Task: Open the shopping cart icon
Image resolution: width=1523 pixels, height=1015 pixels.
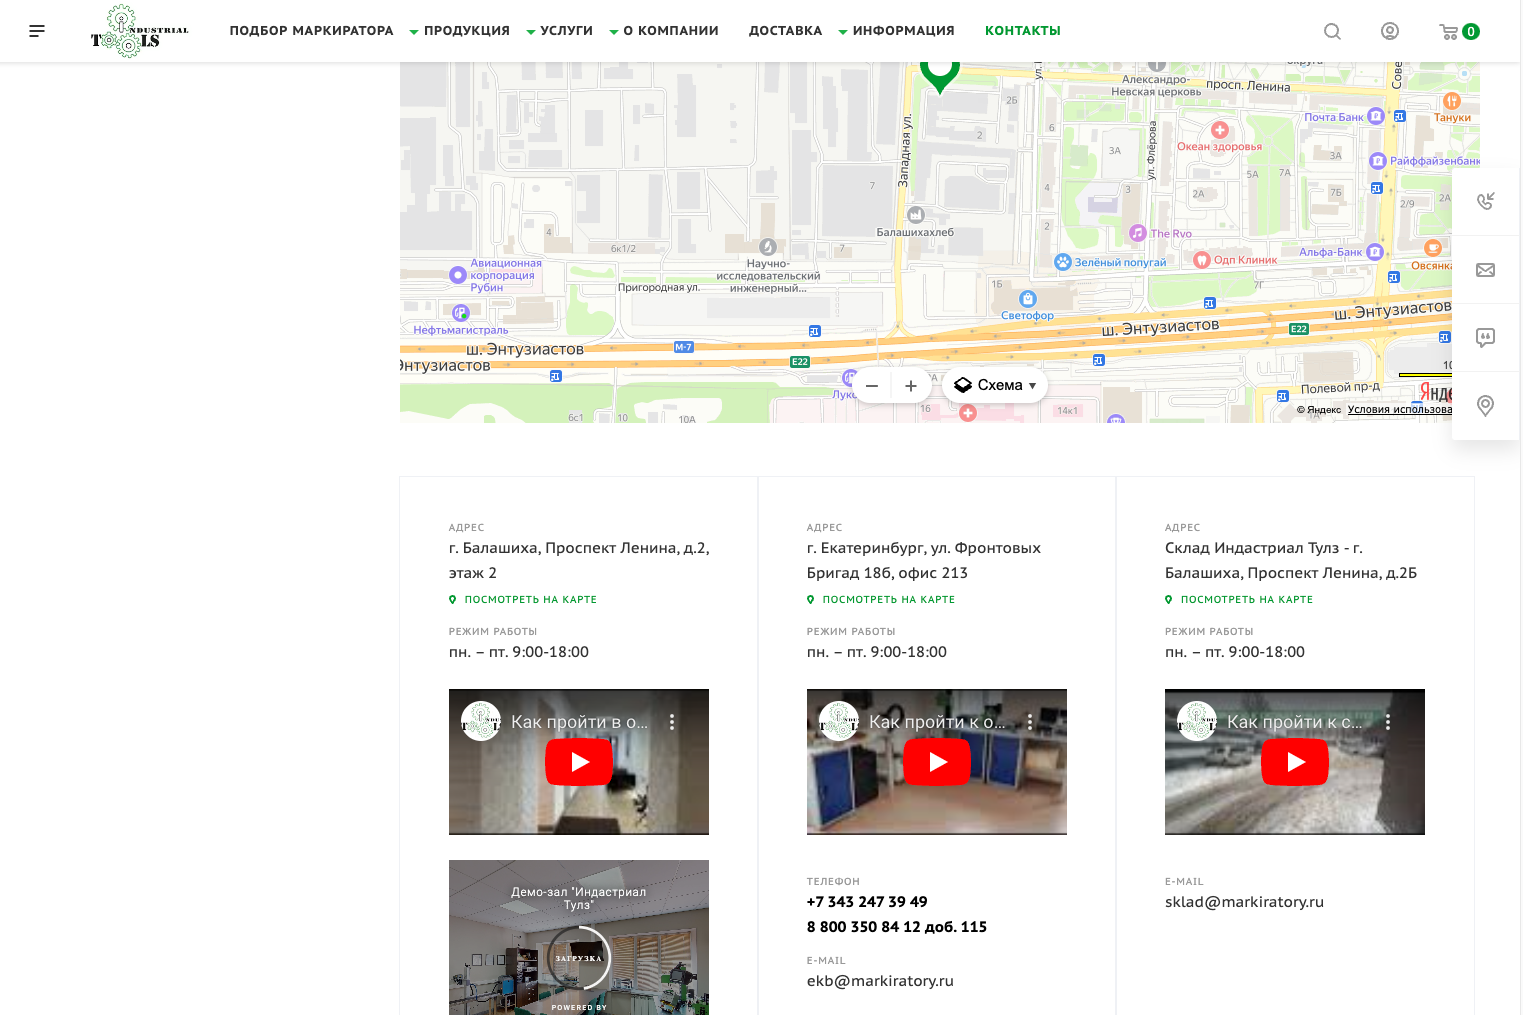Action: pyautogui.click(x=1449, y=31)
